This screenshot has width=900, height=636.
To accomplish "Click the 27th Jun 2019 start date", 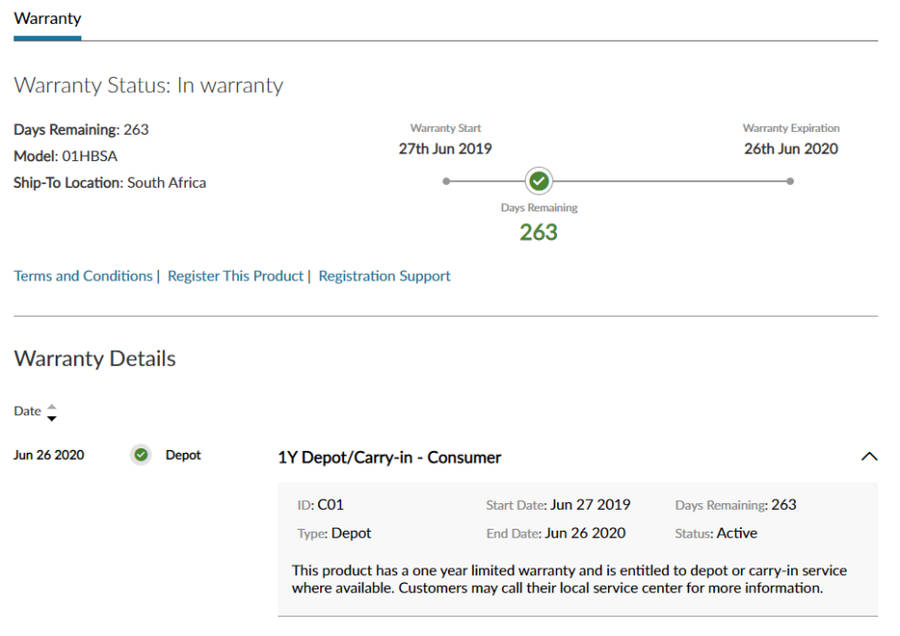I will pos(445,149).
